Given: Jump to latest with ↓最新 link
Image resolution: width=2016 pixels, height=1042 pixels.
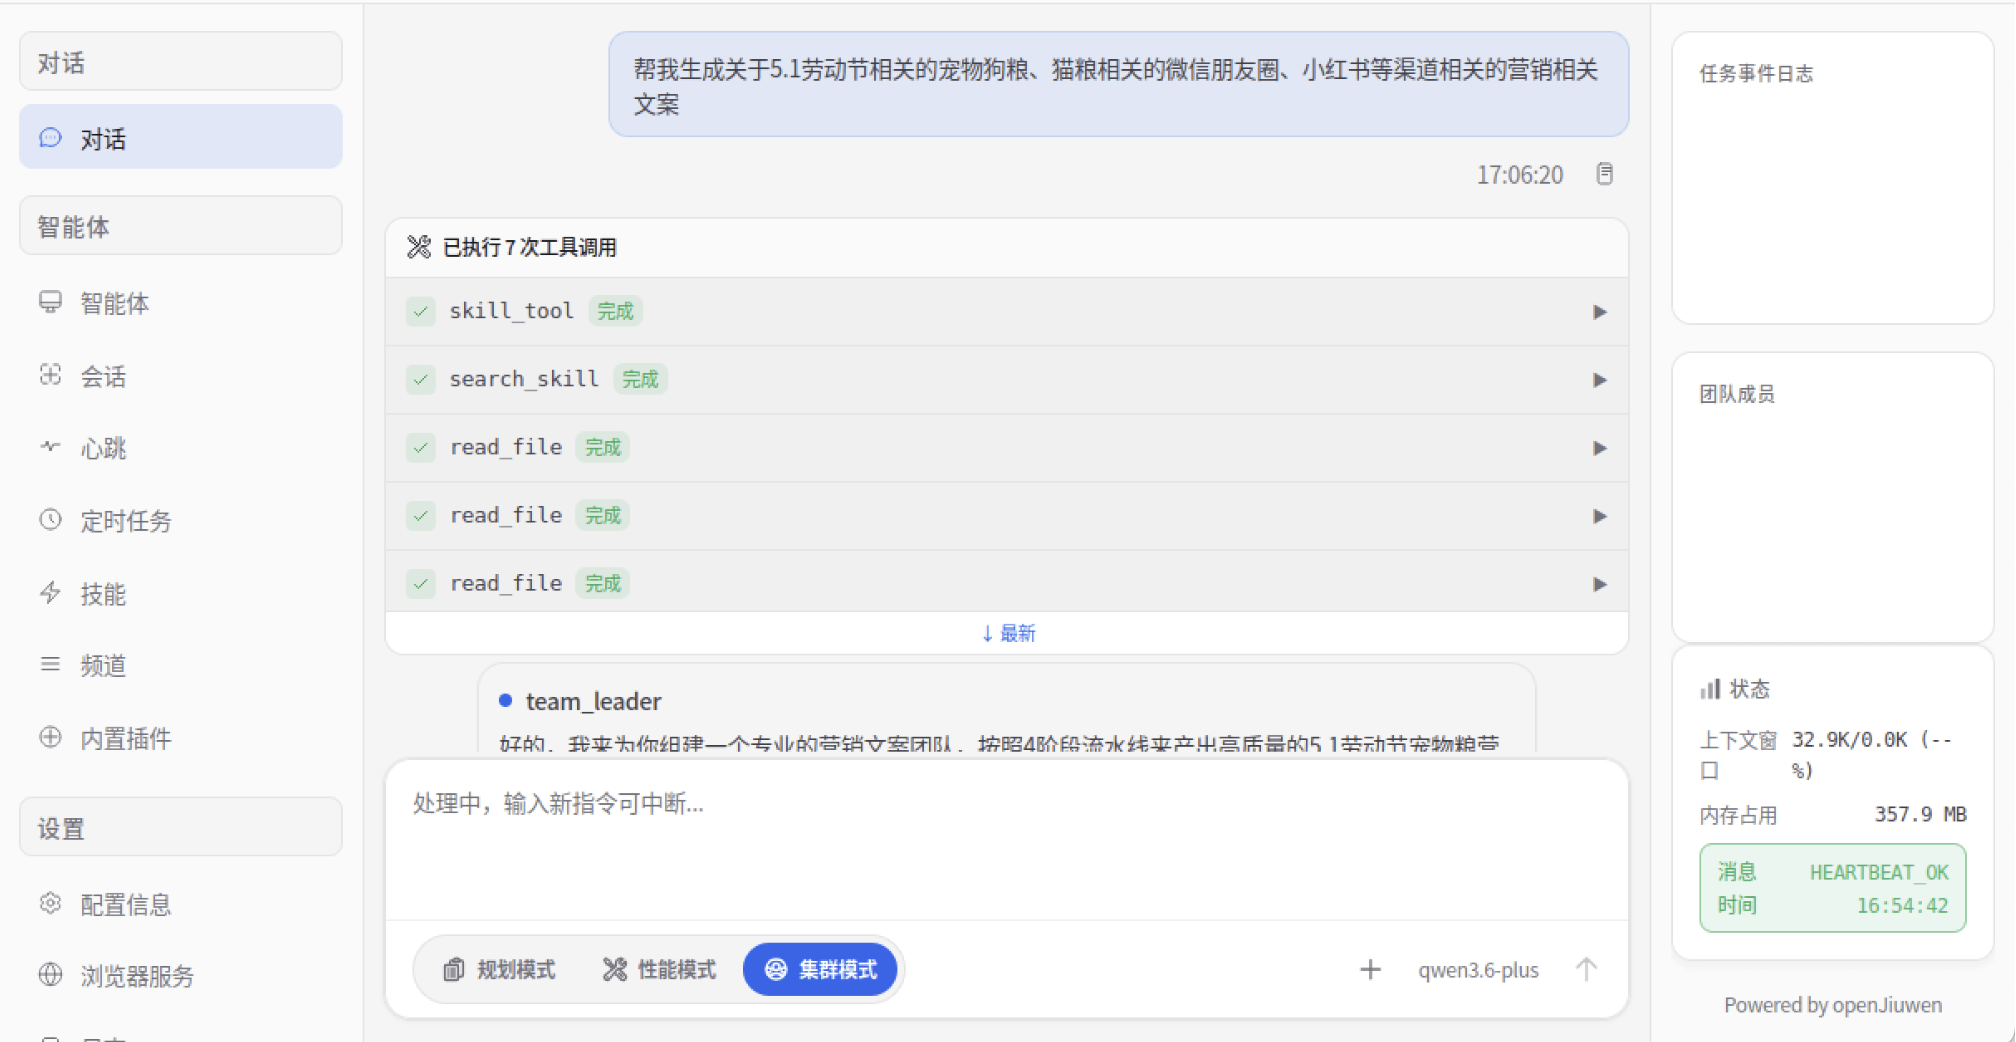Looking at the screenshot, I should click(1008, 633).
